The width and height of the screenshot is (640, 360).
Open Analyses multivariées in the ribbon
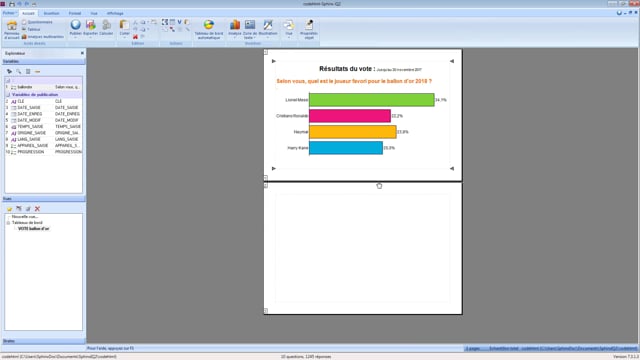pyautogui.click(x=43, y=37)
